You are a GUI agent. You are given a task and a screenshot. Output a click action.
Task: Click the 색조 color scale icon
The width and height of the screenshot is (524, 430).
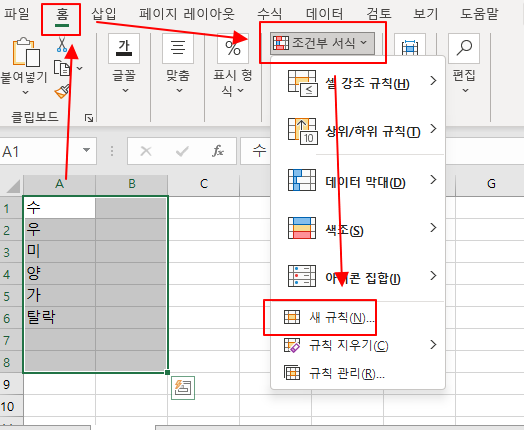302,228
